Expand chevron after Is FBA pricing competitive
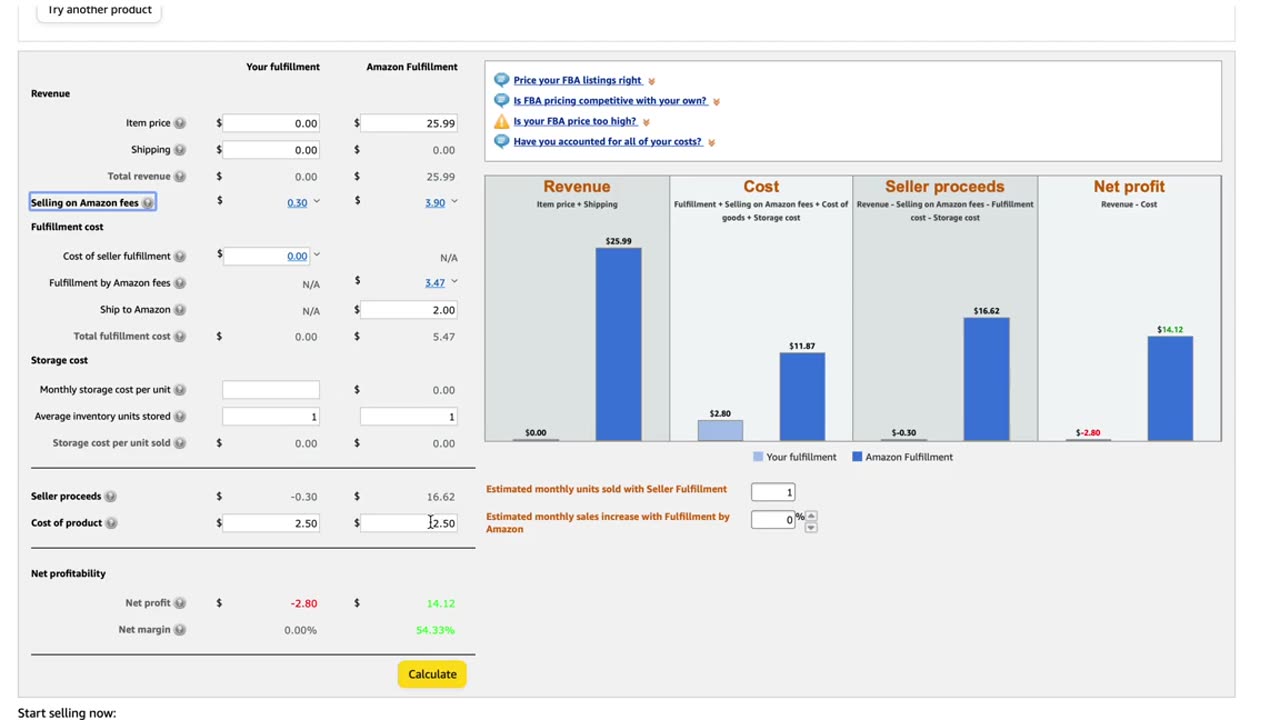This screenshot has width=1280, height=720. (717, 101)
